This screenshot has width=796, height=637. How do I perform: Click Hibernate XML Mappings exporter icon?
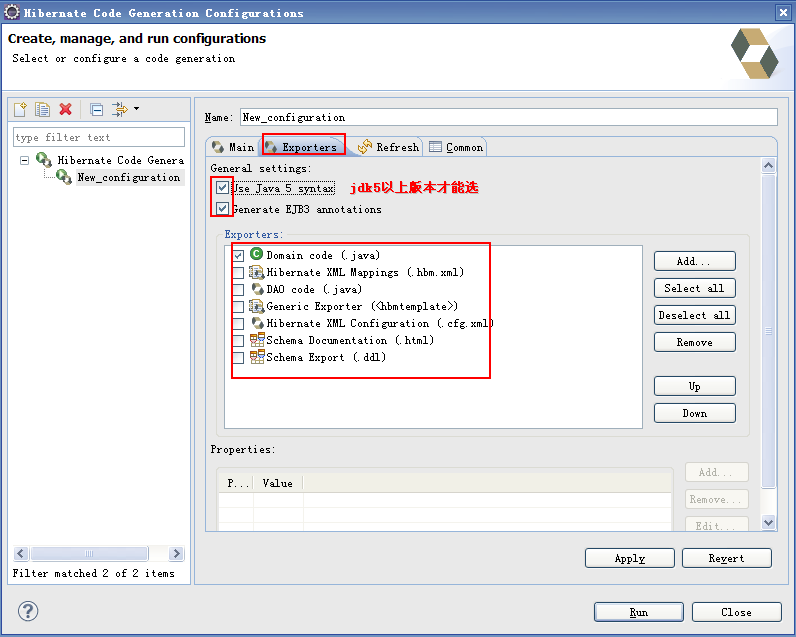(x=257, y=273)
